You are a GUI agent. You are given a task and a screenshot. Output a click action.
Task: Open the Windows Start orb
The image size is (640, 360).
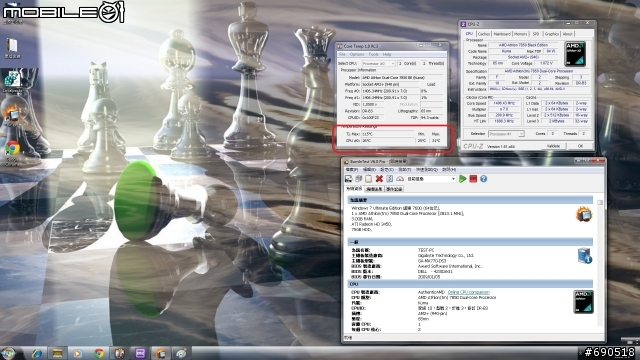pyautogui.click(x=8, y=353)
